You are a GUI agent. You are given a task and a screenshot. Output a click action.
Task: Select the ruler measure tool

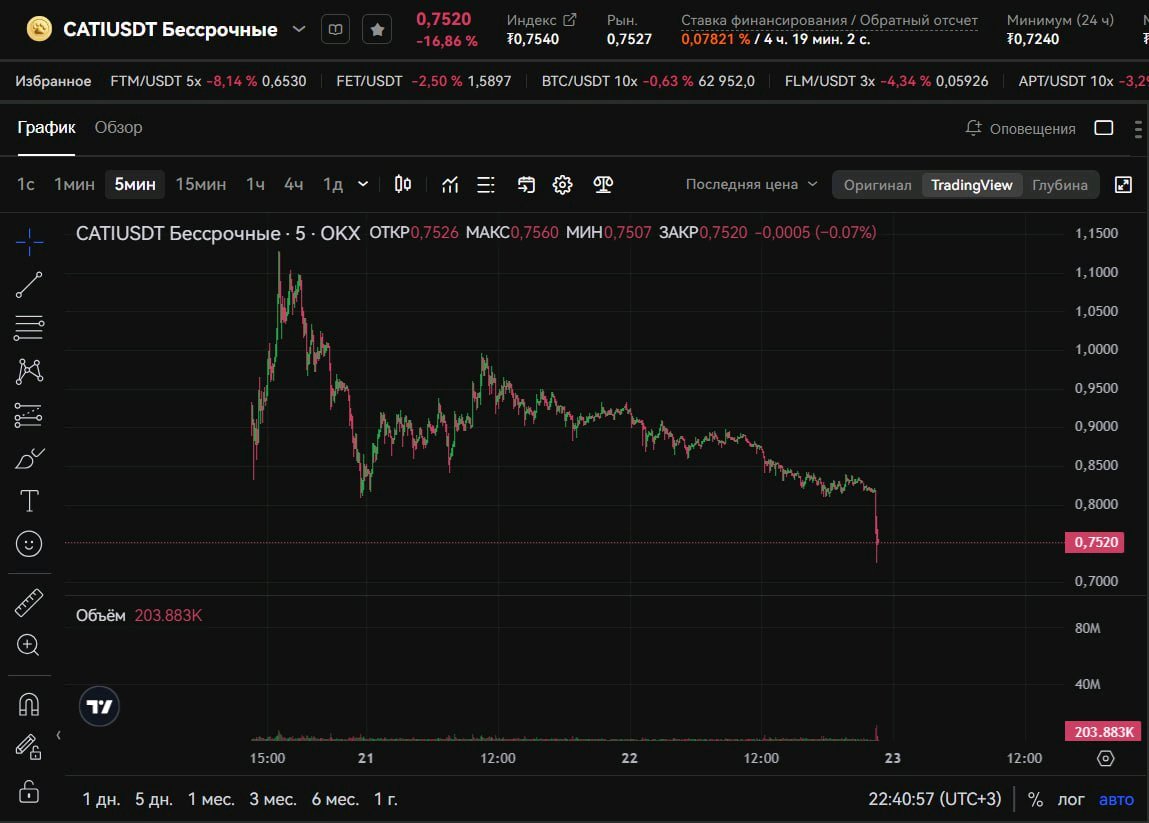tap(29, 602)
